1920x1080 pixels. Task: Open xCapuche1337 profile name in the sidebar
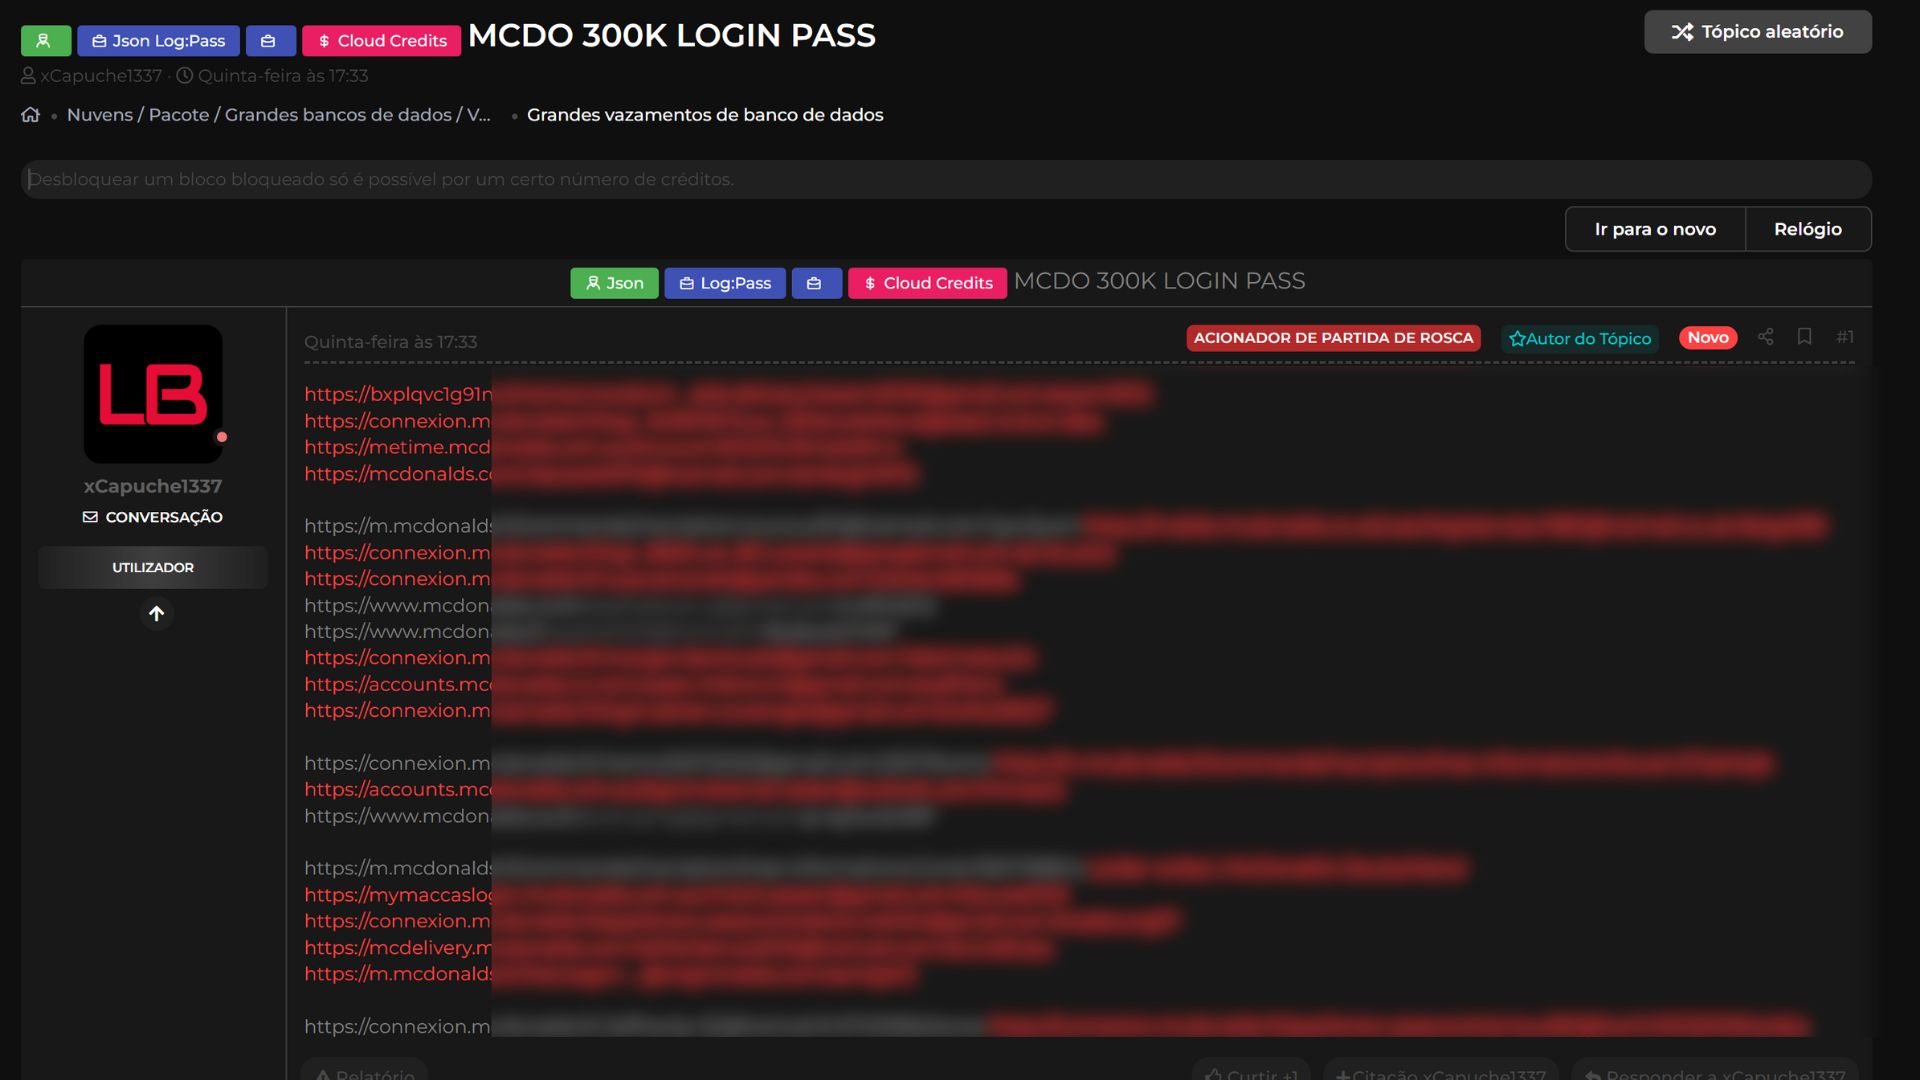click(x=153, y=486)
